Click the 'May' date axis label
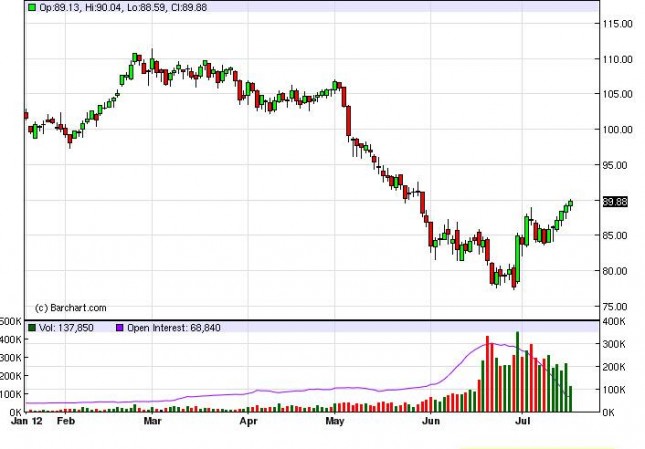 [334, 421]
